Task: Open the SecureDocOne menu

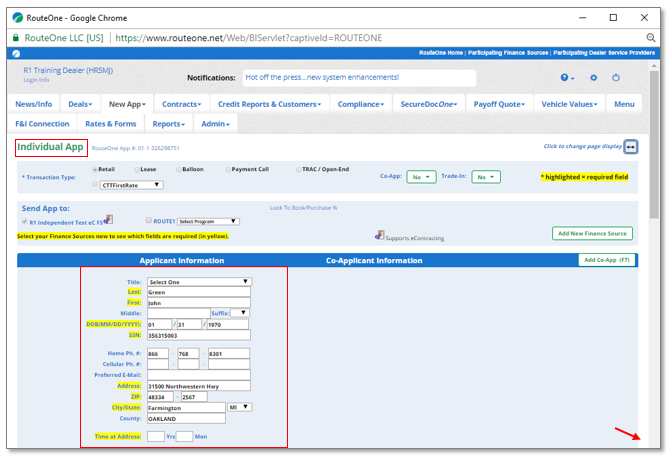Action: pyautogui.click(x=429, y=104)
